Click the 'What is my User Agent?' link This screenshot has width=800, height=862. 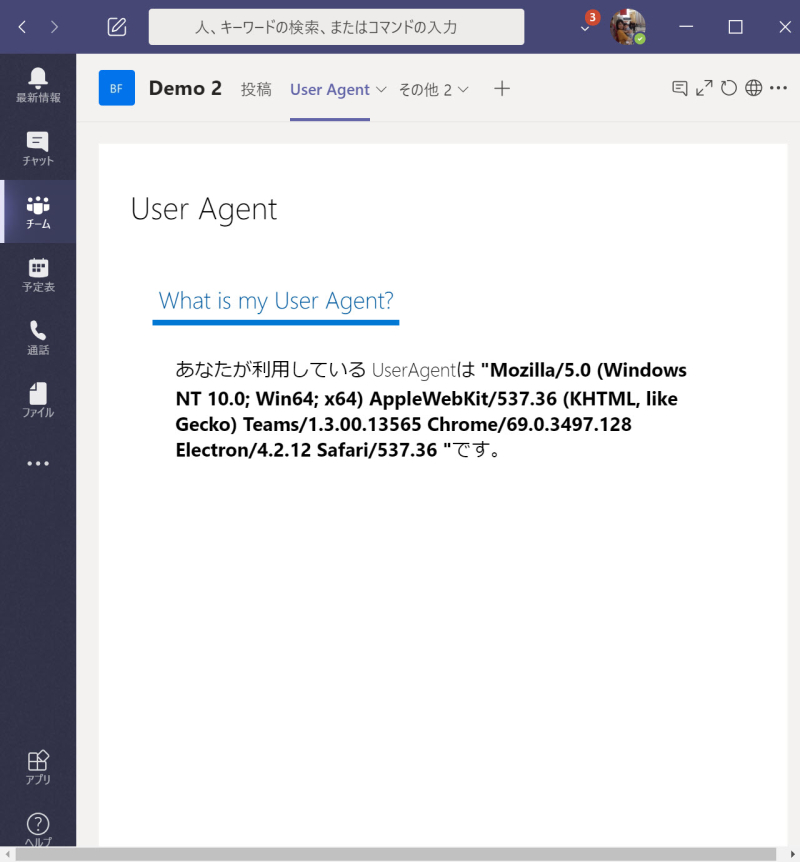coord(276,301)
